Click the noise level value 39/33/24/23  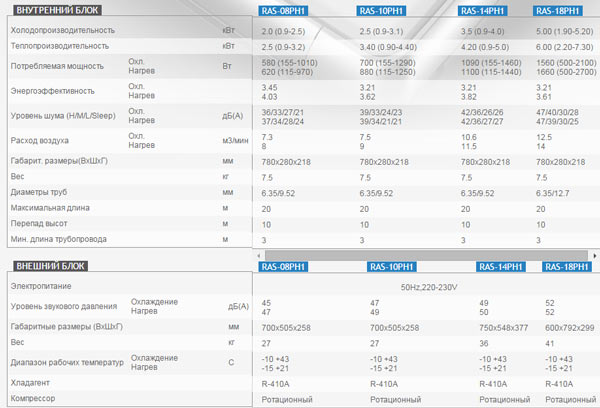click(381, 113)
